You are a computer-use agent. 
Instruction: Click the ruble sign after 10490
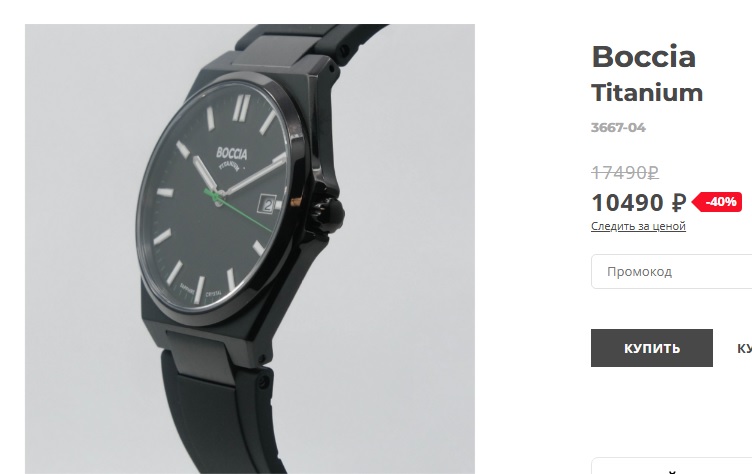pos(679,202)
